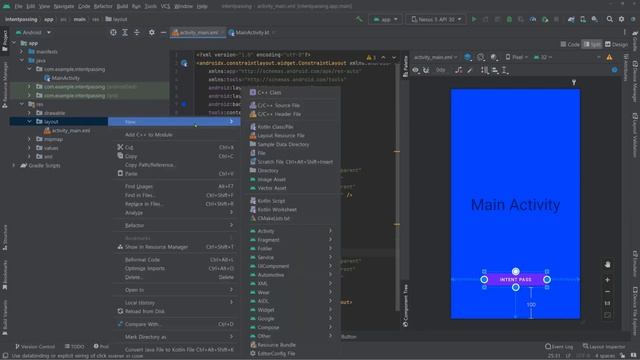Image resolution: width=640 pixels, height=360 pixels.
Task: Expand the Gradle Scripts node
Action: (x=14, y=165)
